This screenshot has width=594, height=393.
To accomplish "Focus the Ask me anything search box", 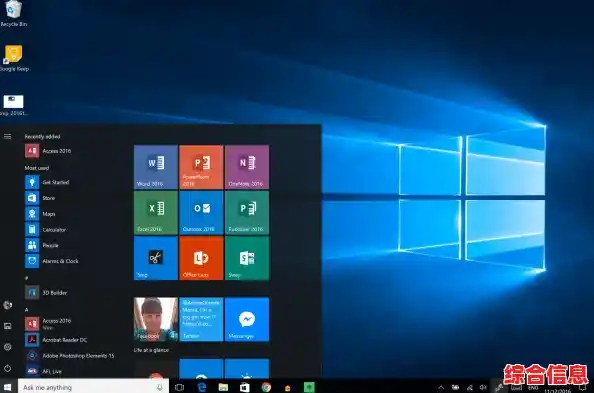I will click(93, 387).
